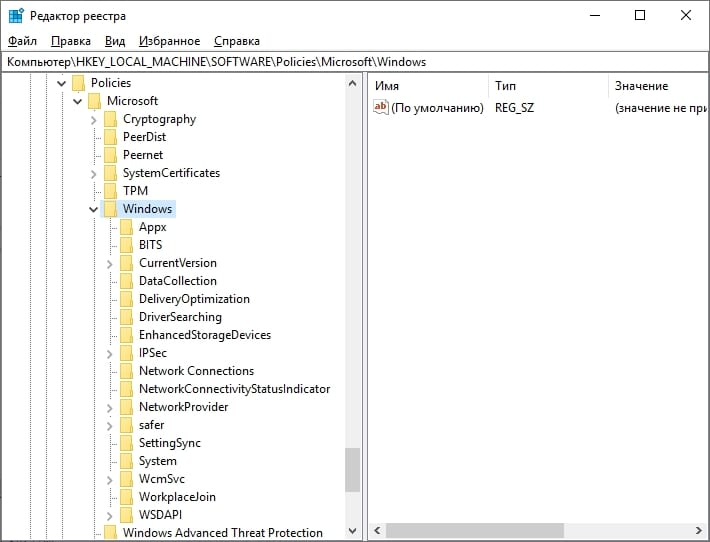Image resolution: width=710 pixels, height=542 pixels.
Task: Click the BITS folder icon
Action: (126, 245)
